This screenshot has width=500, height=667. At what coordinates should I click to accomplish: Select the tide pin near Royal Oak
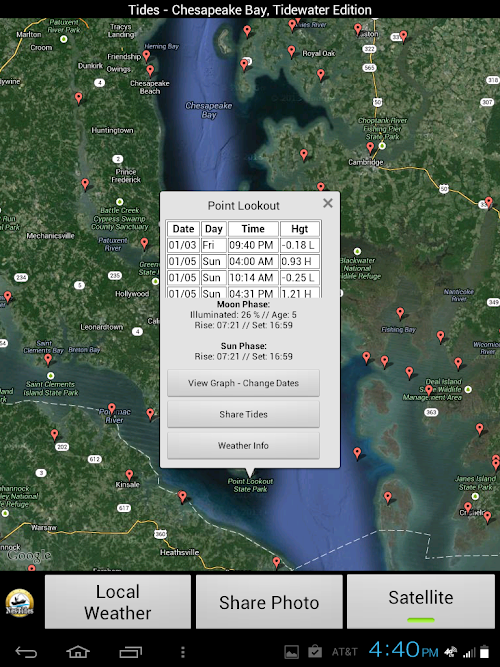(x=291, y=51)
